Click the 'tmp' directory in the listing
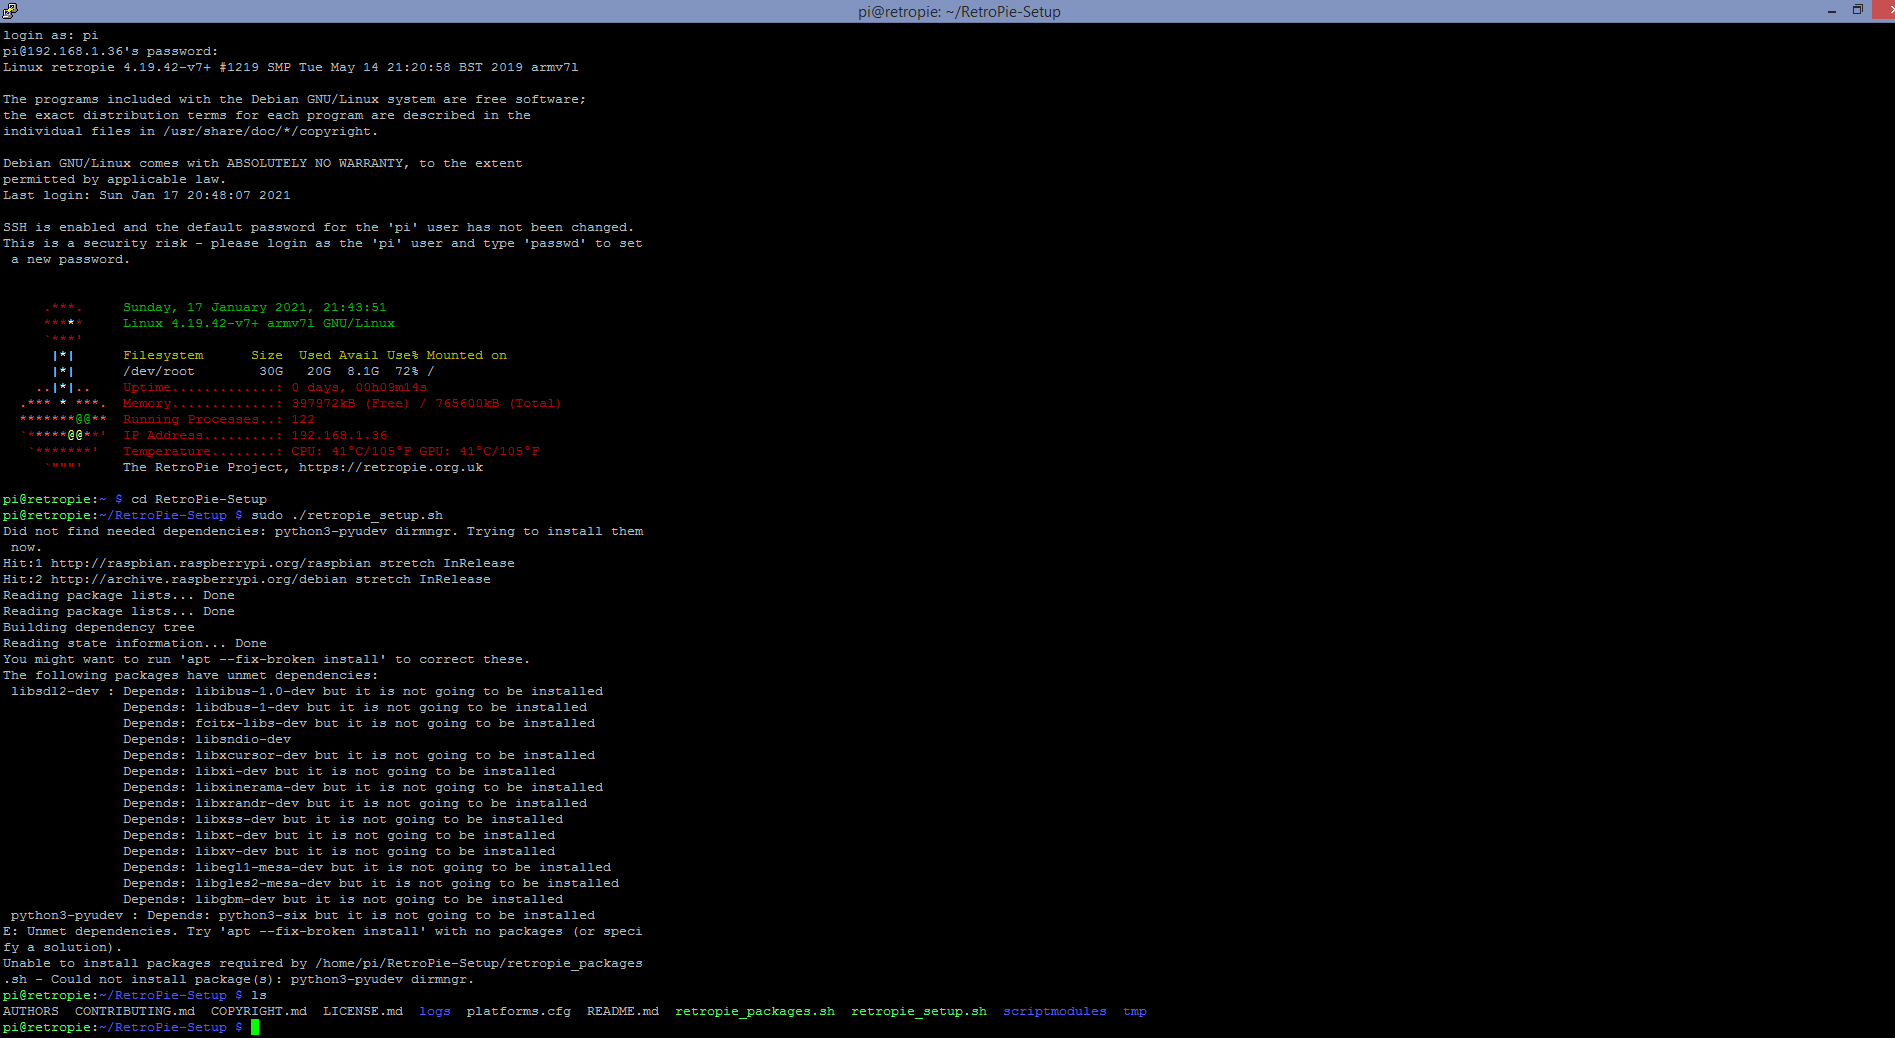Viewport: 1895px width, 1038px height. 1134,1011
